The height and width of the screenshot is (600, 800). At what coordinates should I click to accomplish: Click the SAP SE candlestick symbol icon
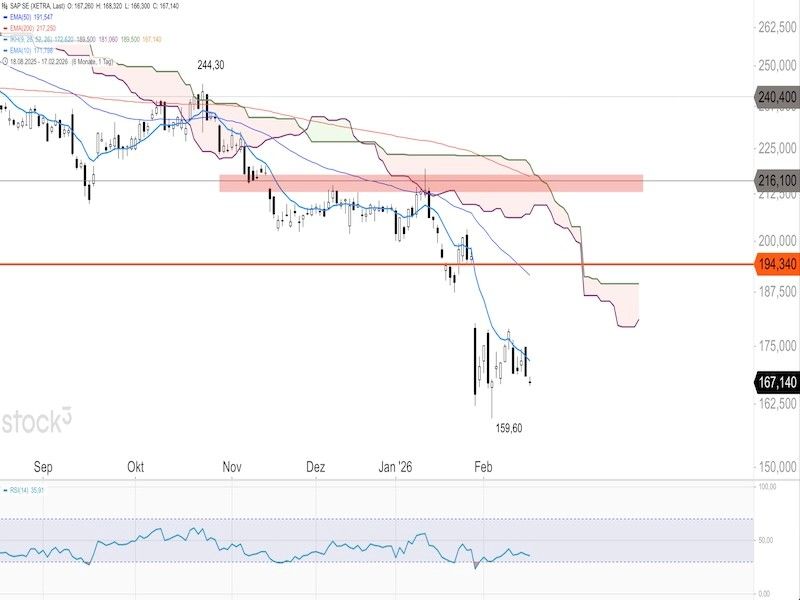point(5,6)
